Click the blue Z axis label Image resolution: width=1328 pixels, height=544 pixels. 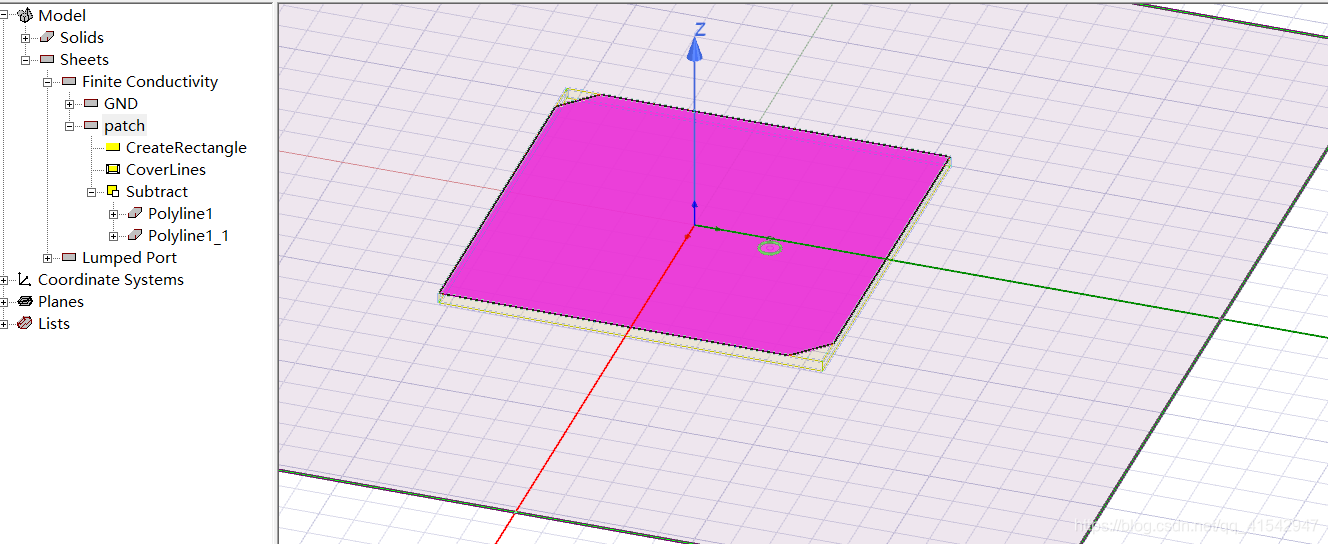pos(700,30)
